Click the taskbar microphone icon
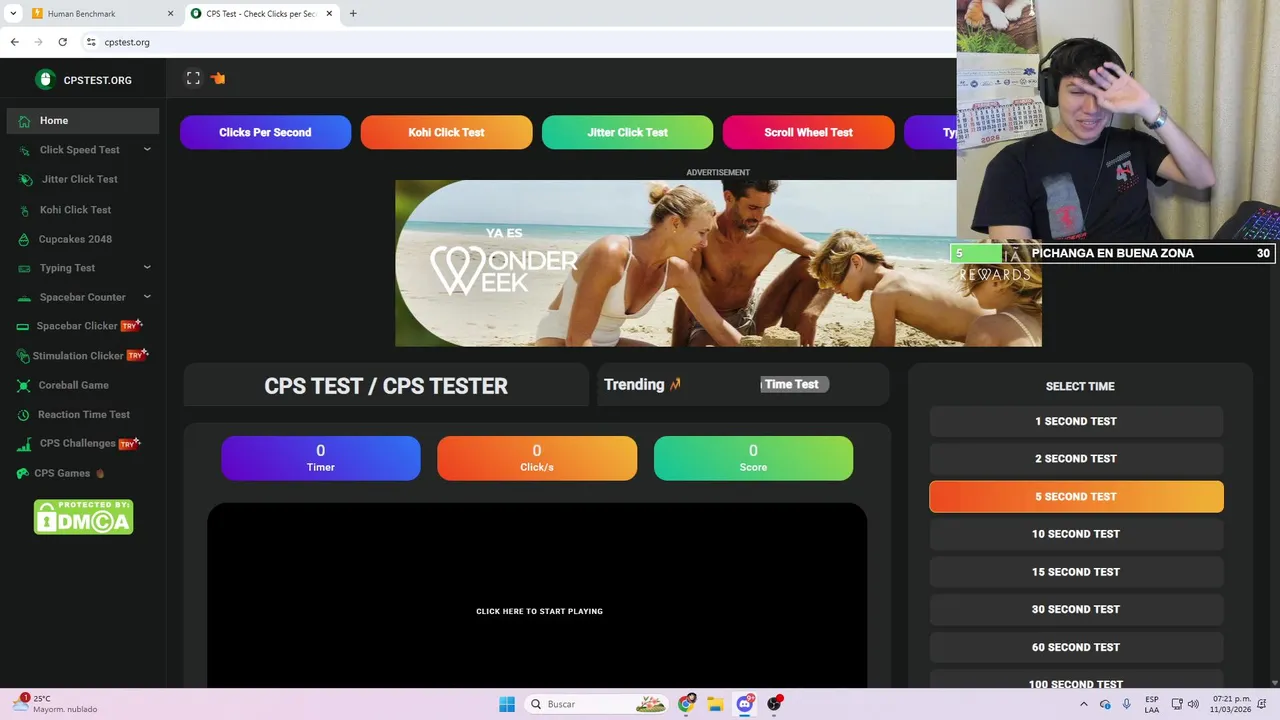Image resolution: width=1280 pixels, height=720 pixels. 1127,704
